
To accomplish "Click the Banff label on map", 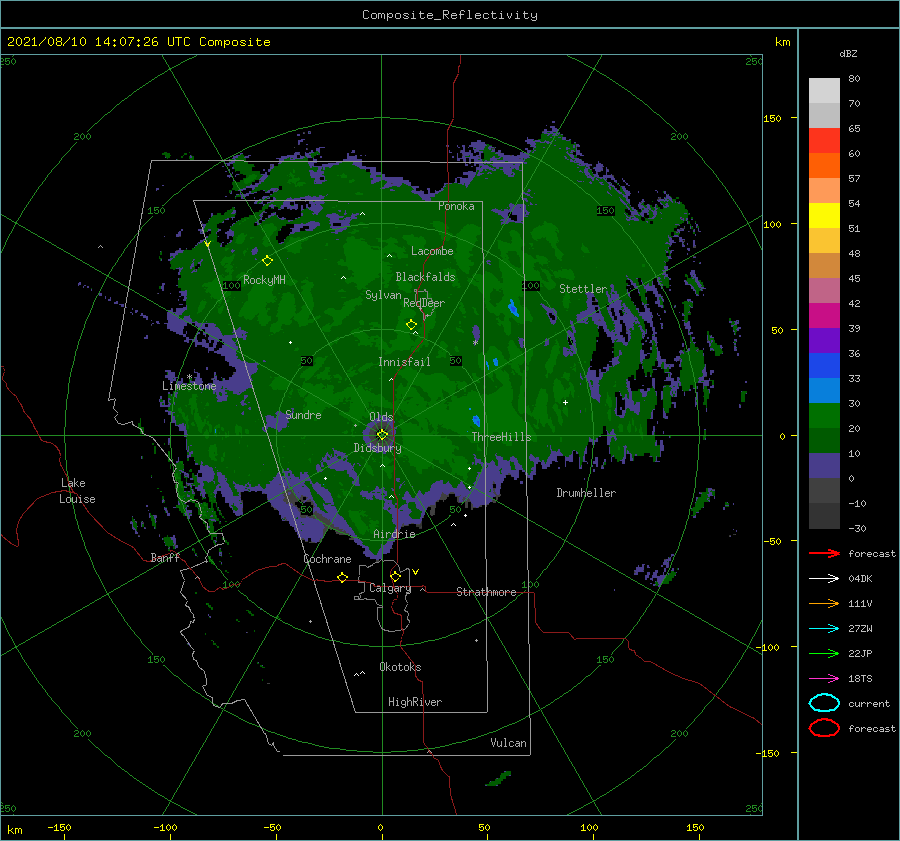I will pyautogui.click(x=165, y=557).
